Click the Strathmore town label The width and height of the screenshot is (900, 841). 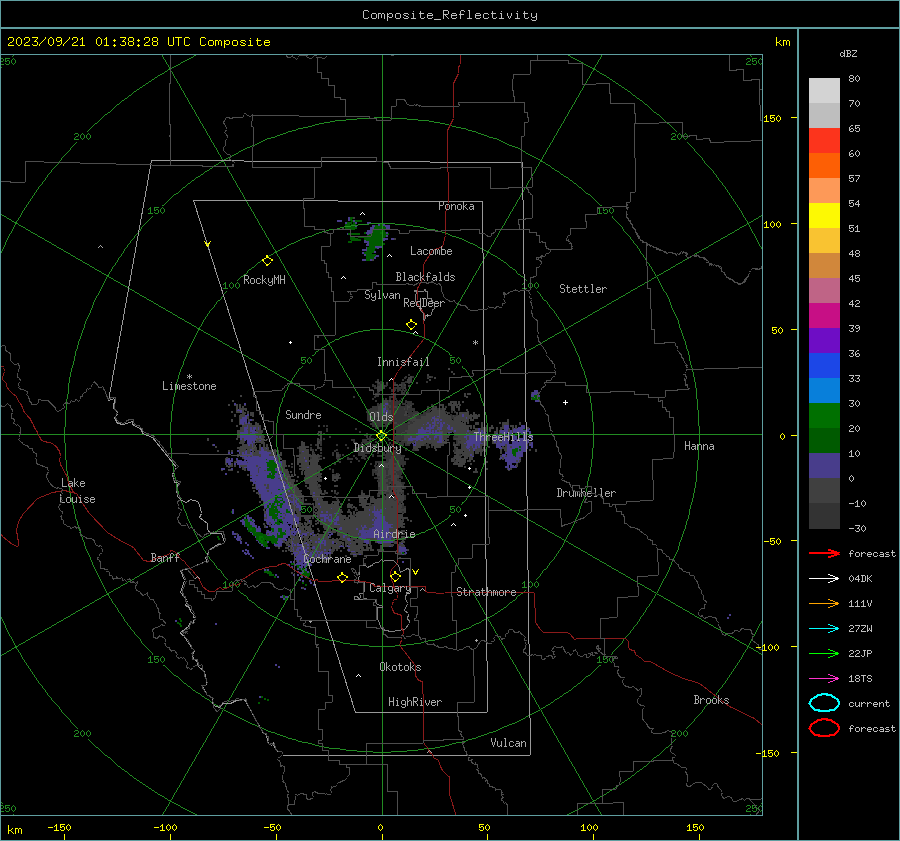(x=486, y=592)
